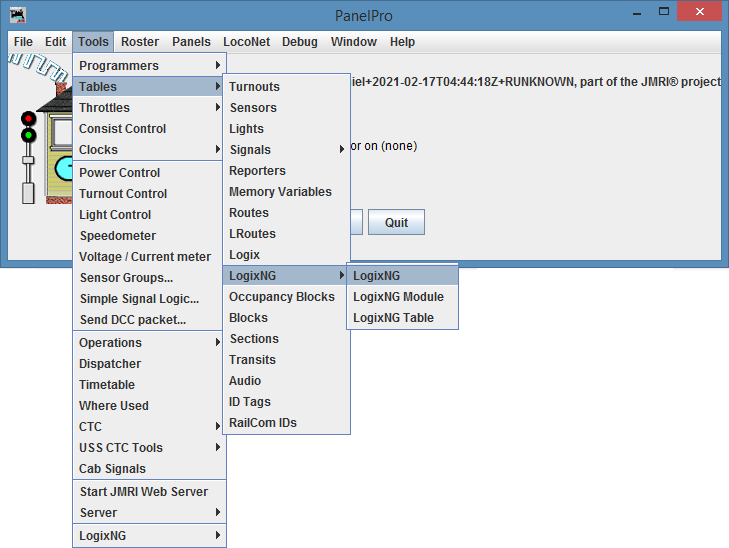Image resolution: width=729 pixels, height=548 pixels.
Task: Open the Panels menu
Action: coord(191,42)
